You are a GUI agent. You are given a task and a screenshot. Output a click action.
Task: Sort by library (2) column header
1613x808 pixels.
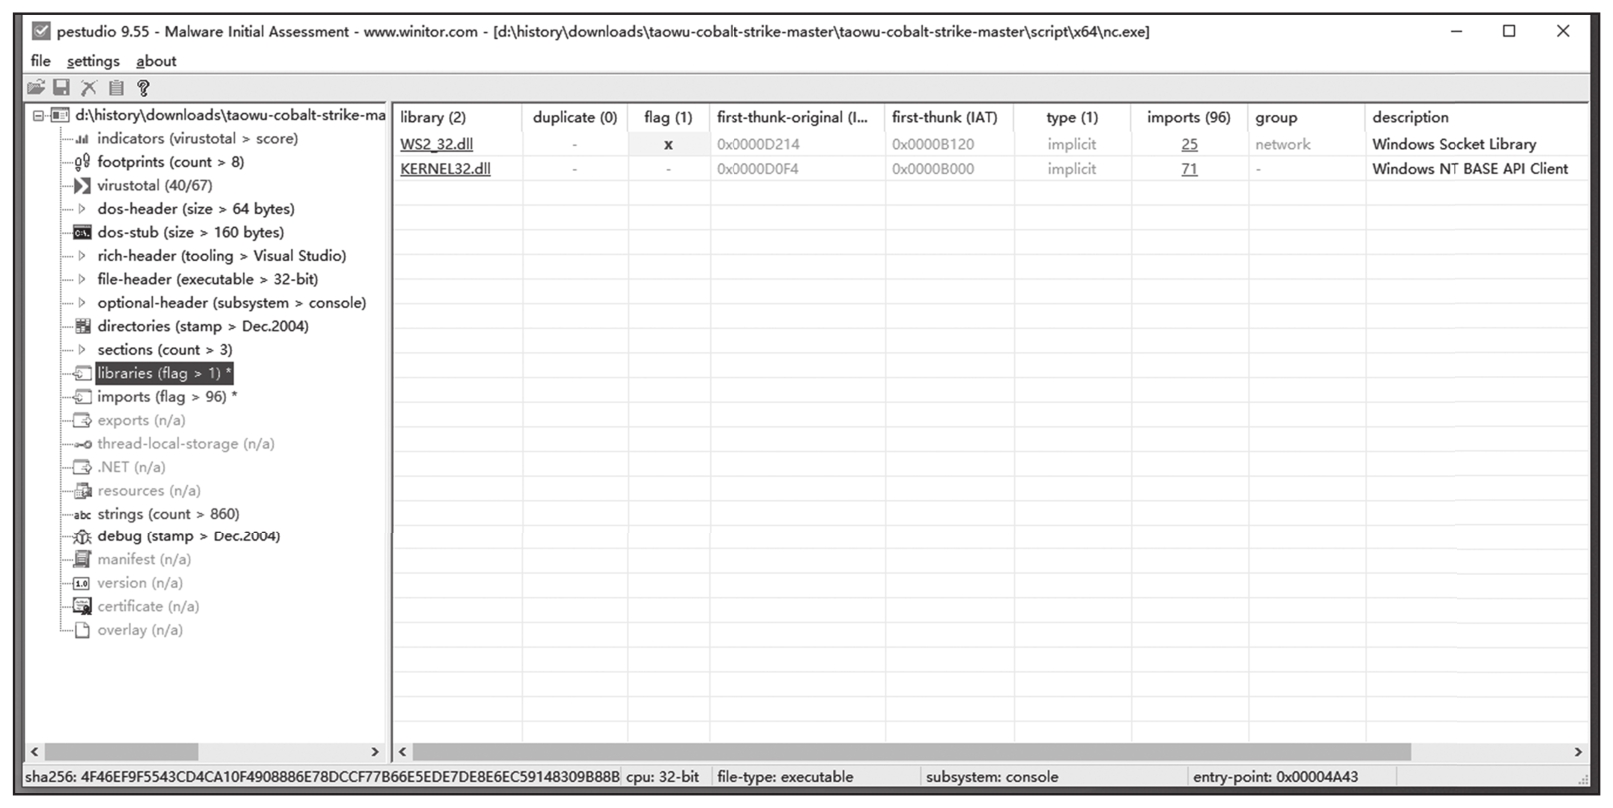pos(457,117)
